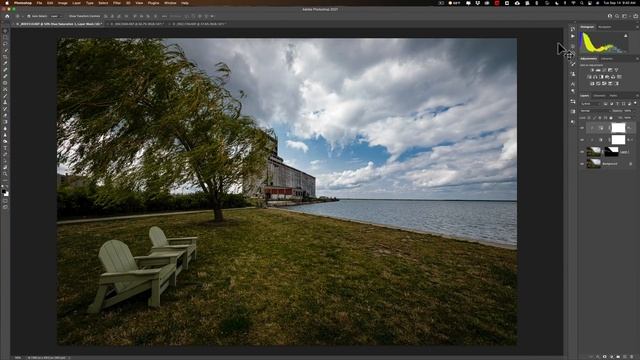The height and width of the screenshot is (360, 640).
Task: Hide the Background layer
Action: (x=582, y=164)
